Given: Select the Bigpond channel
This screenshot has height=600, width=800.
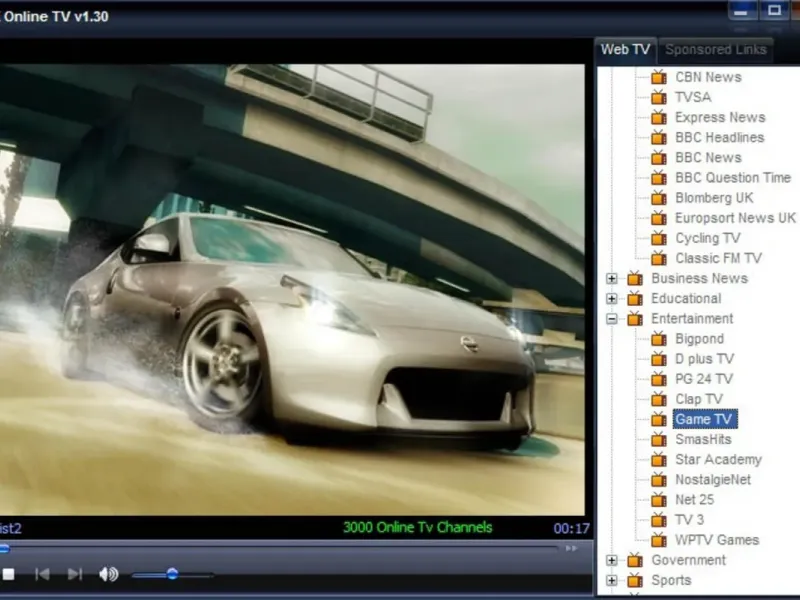Looking at the screenshot, I should click(x=699, y=339).
